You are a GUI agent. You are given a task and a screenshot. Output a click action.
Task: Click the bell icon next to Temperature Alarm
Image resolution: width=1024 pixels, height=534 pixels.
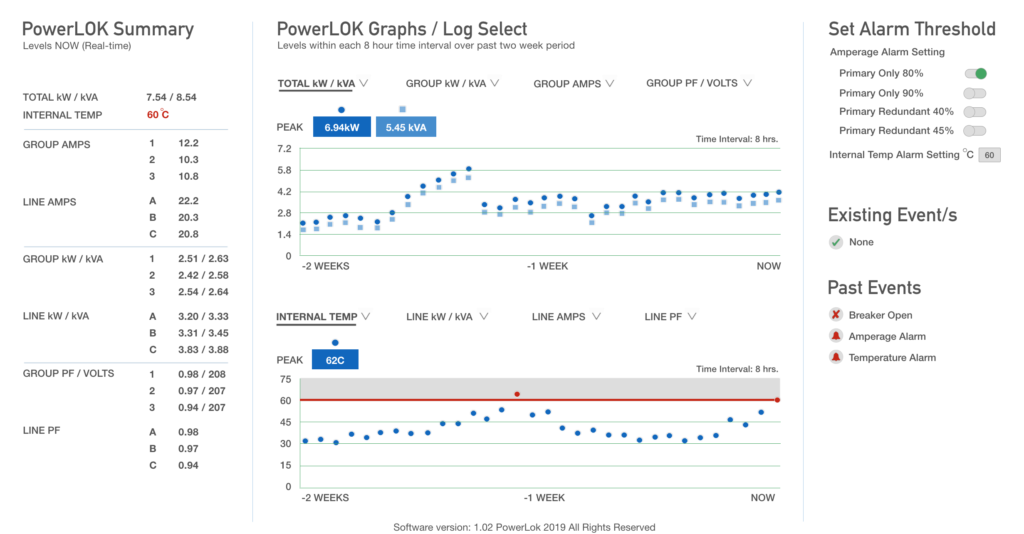coord(835,357)
